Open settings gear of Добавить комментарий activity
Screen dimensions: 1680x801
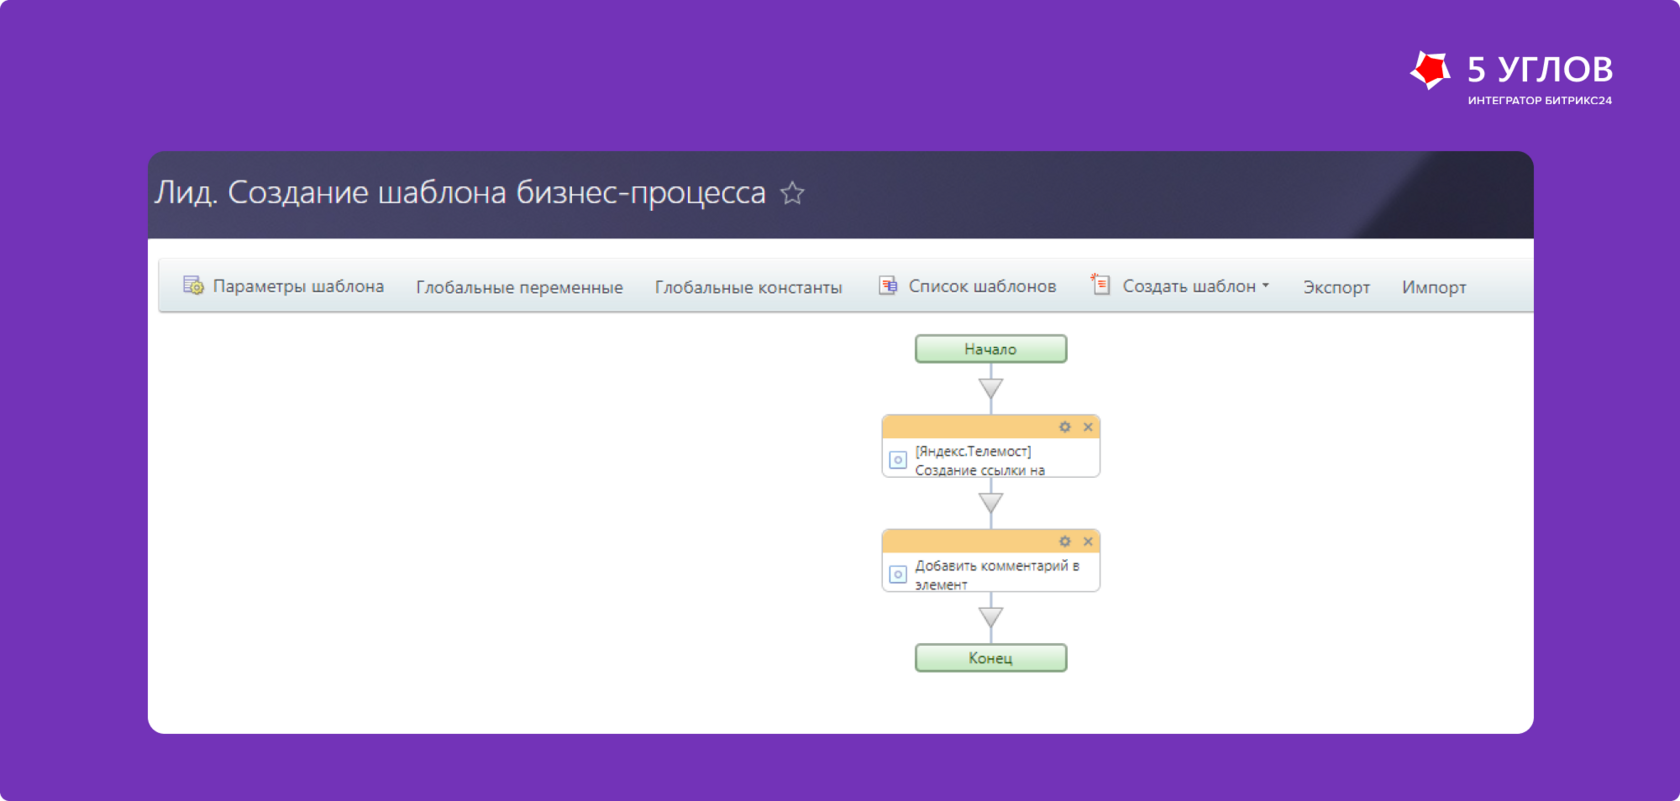1065,541
